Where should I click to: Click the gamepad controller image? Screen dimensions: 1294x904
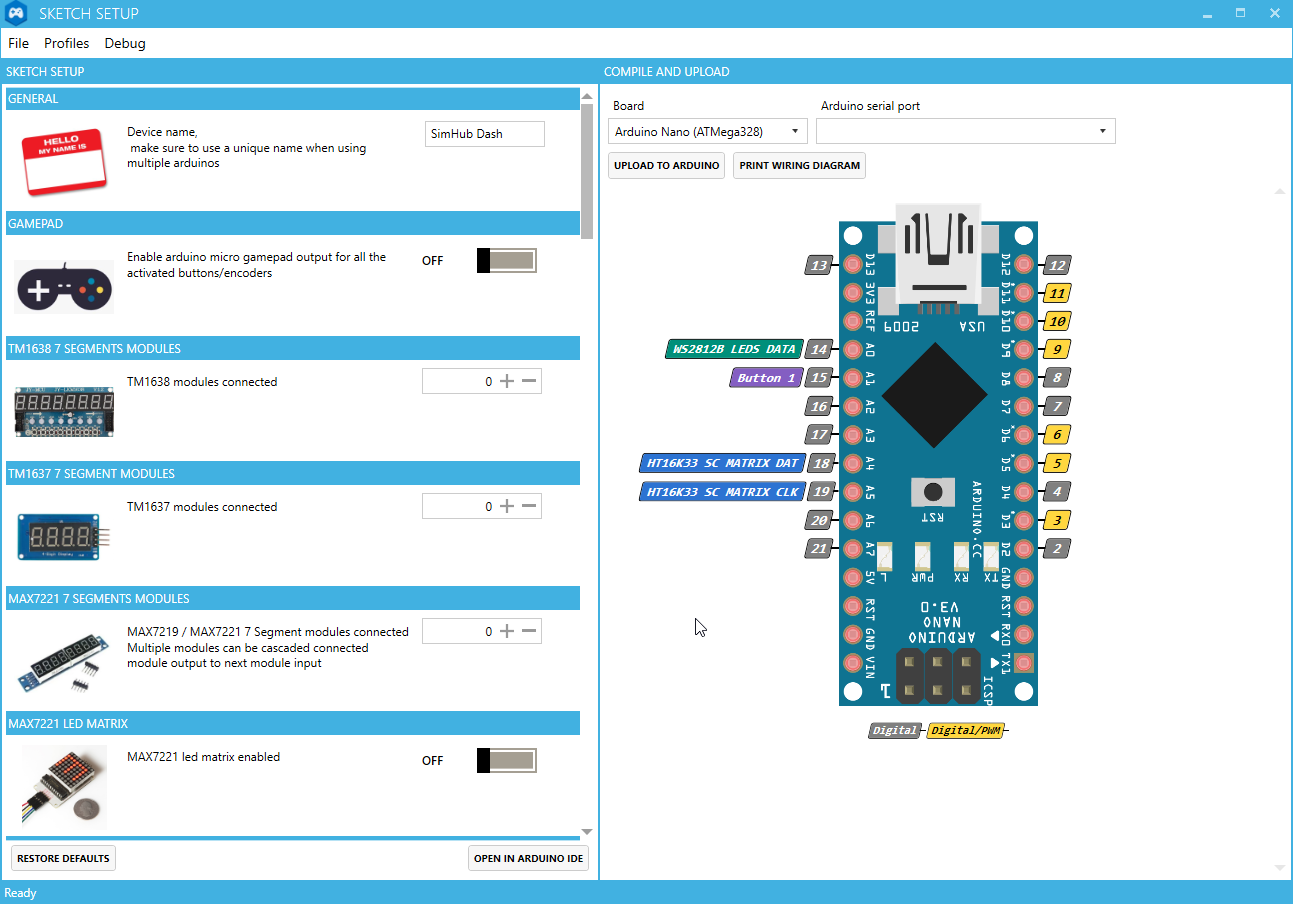(x=64, y=287)
